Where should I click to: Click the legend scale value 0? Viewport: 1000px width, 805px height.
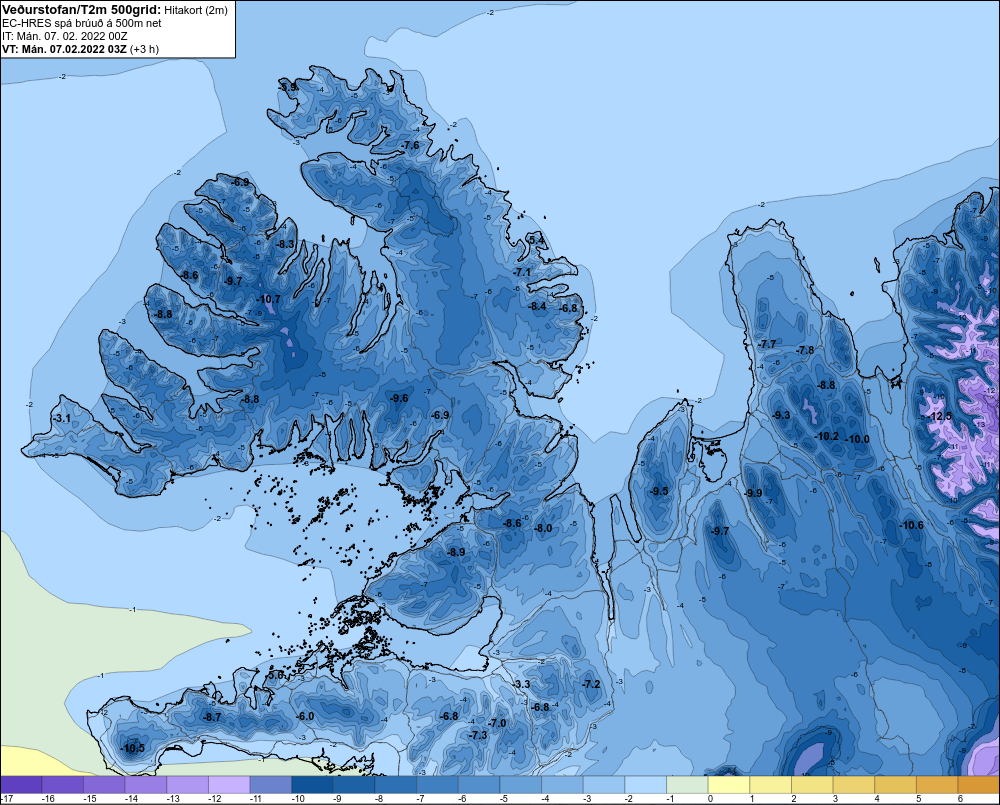pos(710,799)
